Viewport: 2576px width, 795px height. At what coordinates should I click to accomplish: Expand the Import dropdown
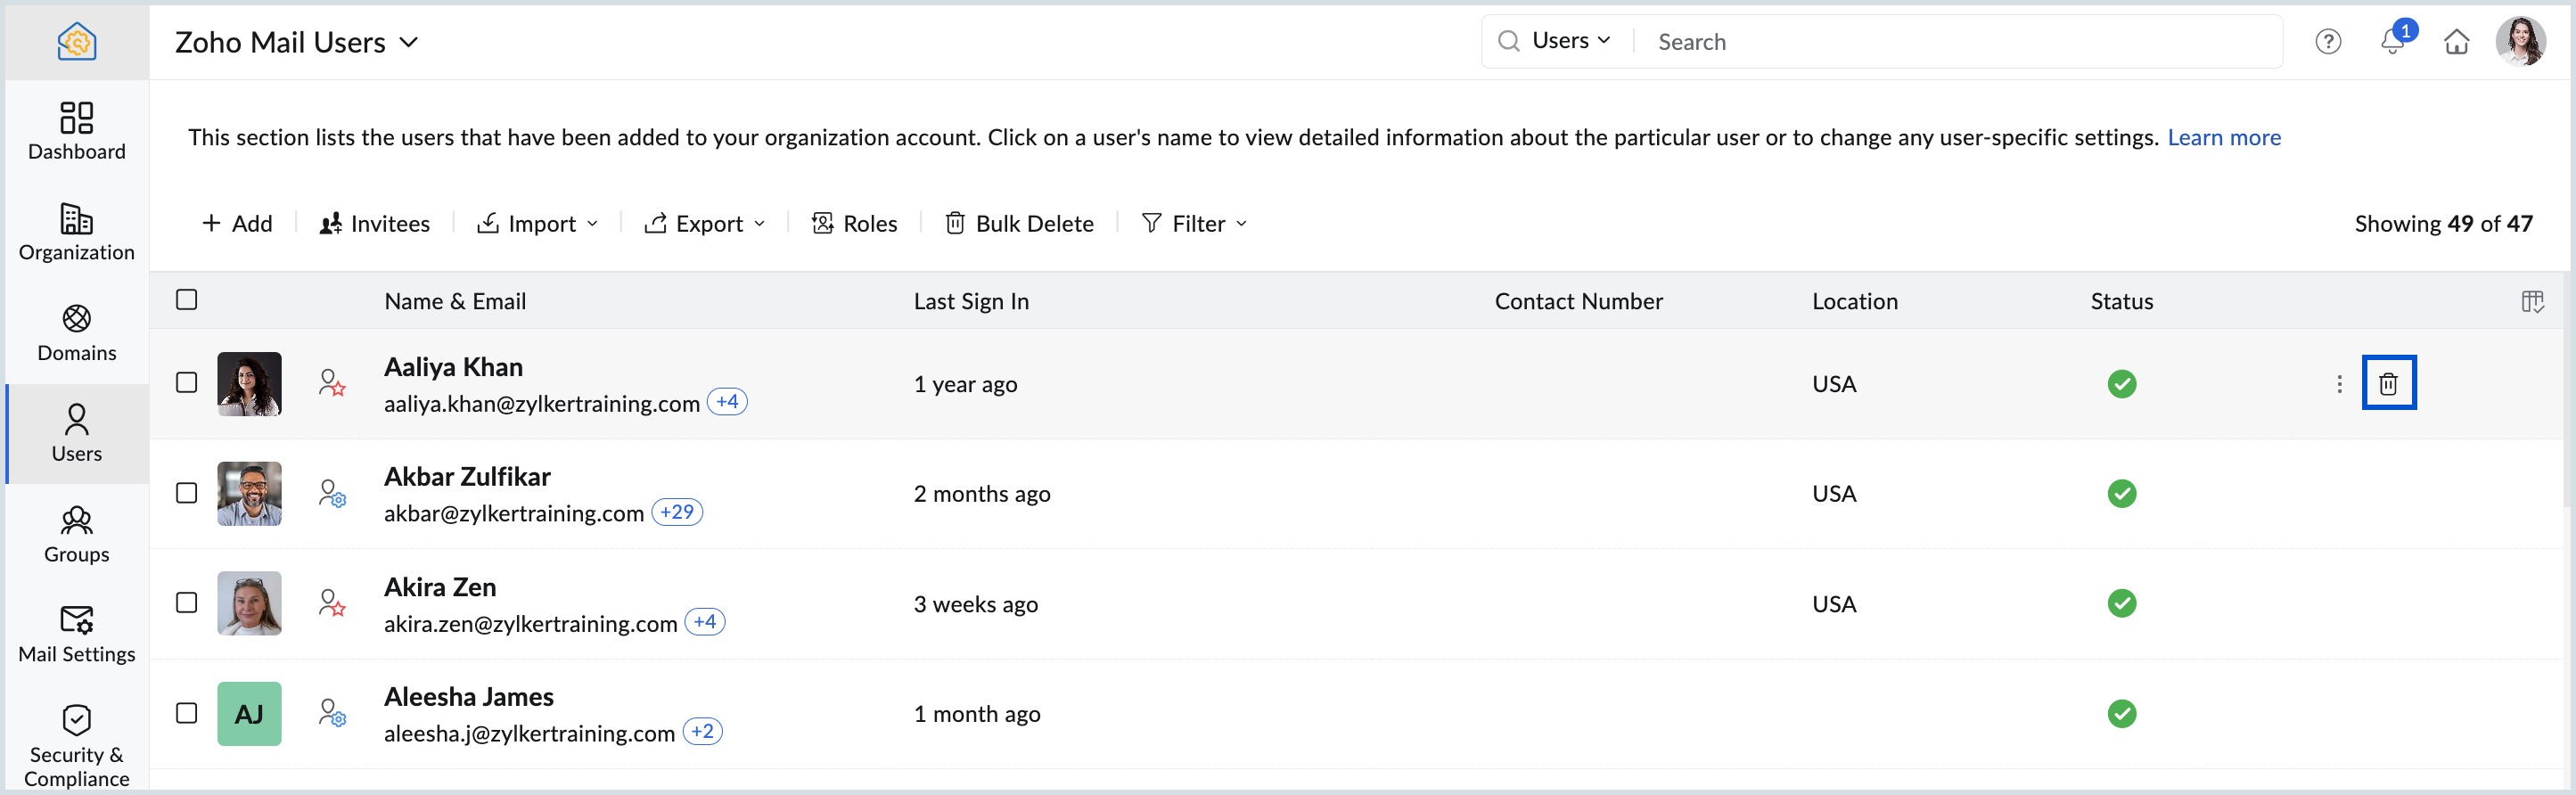coord(538,223)
